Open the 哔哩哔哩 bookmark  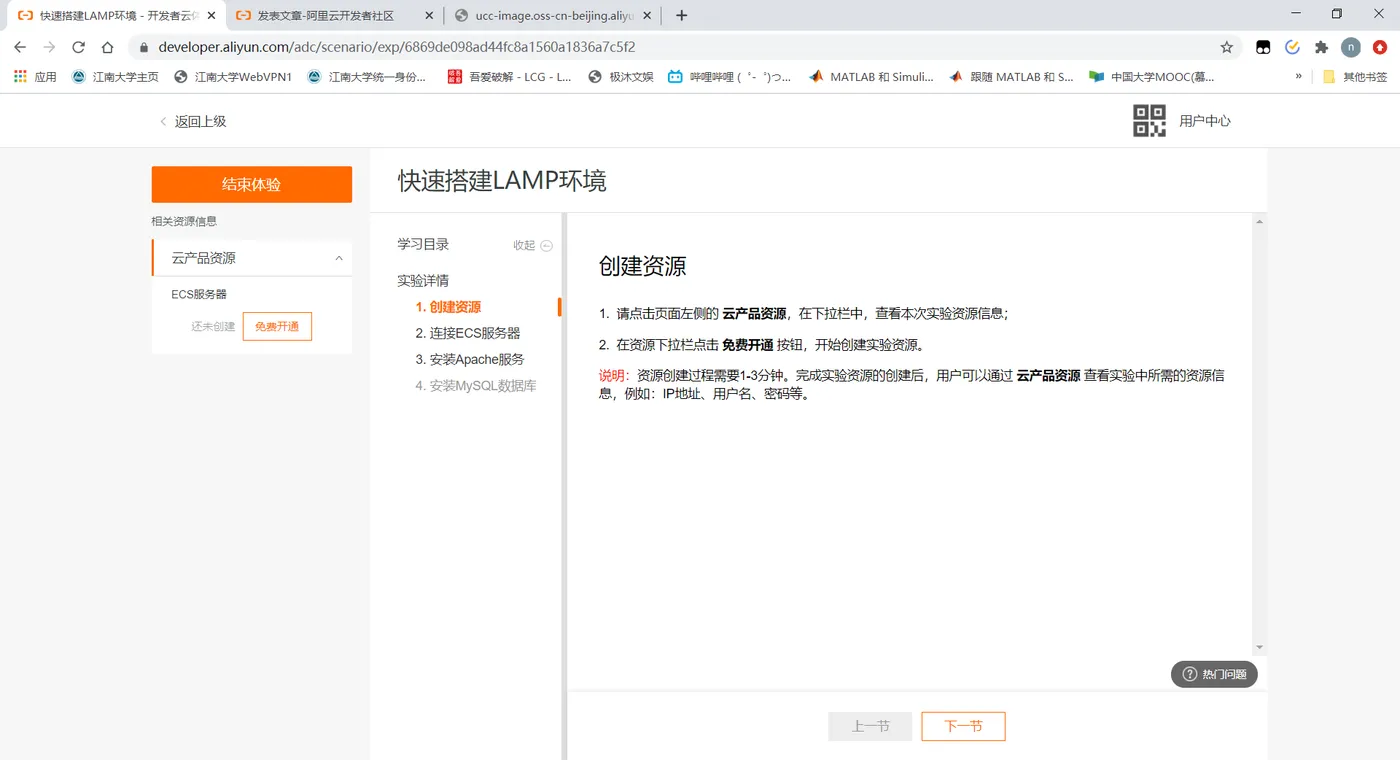point(730,76)
